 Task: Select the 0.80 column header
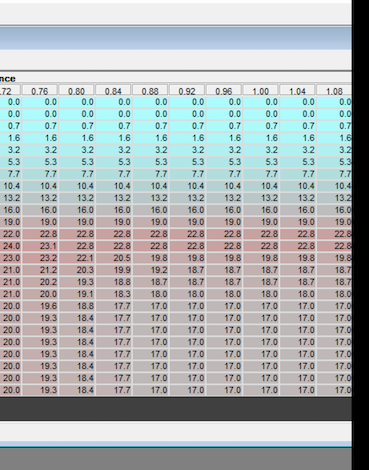(x=77, y=90)
